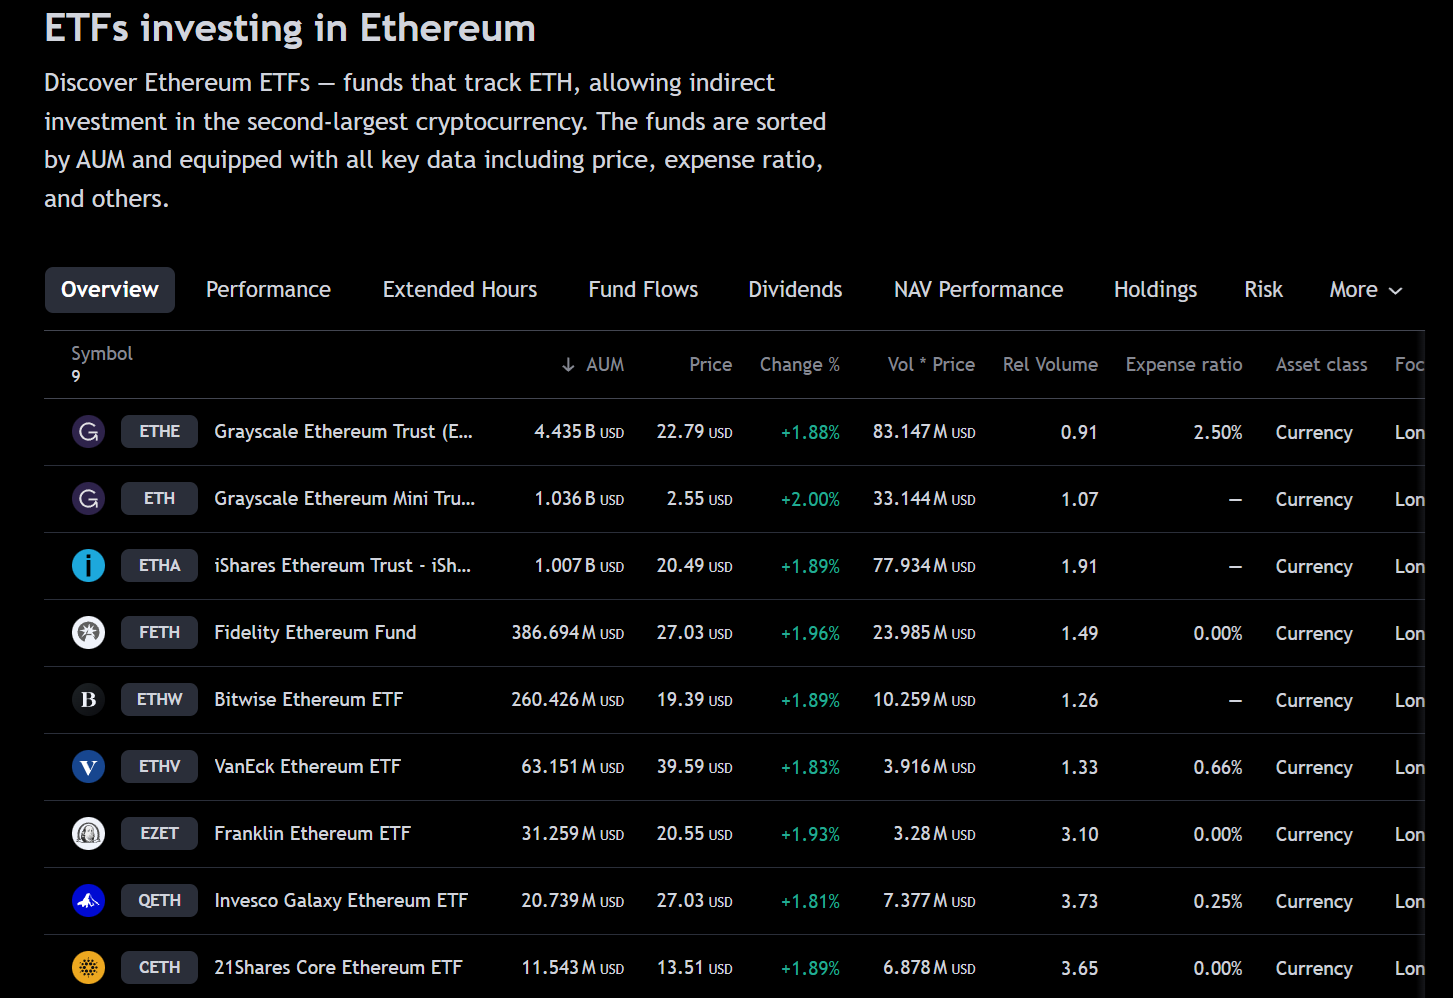The height and width of the screenshot is (998, 1453).
Task: Click the +1.96% change cell
Action: (x=810, y=634)
